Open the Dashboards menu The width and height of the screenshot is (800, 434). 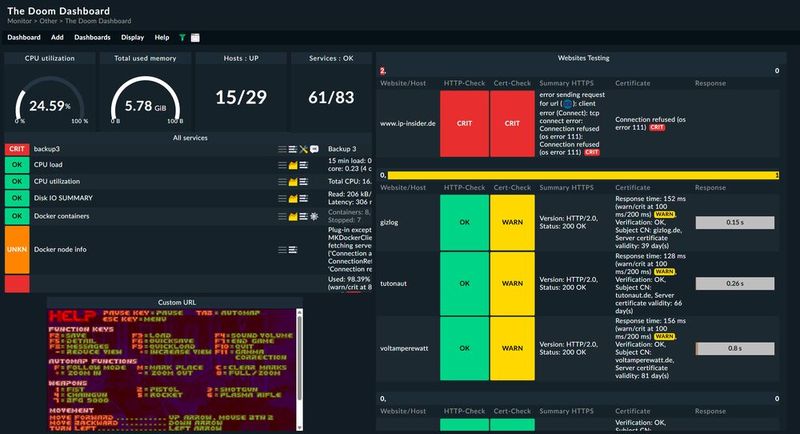click(x=92, y=37)
